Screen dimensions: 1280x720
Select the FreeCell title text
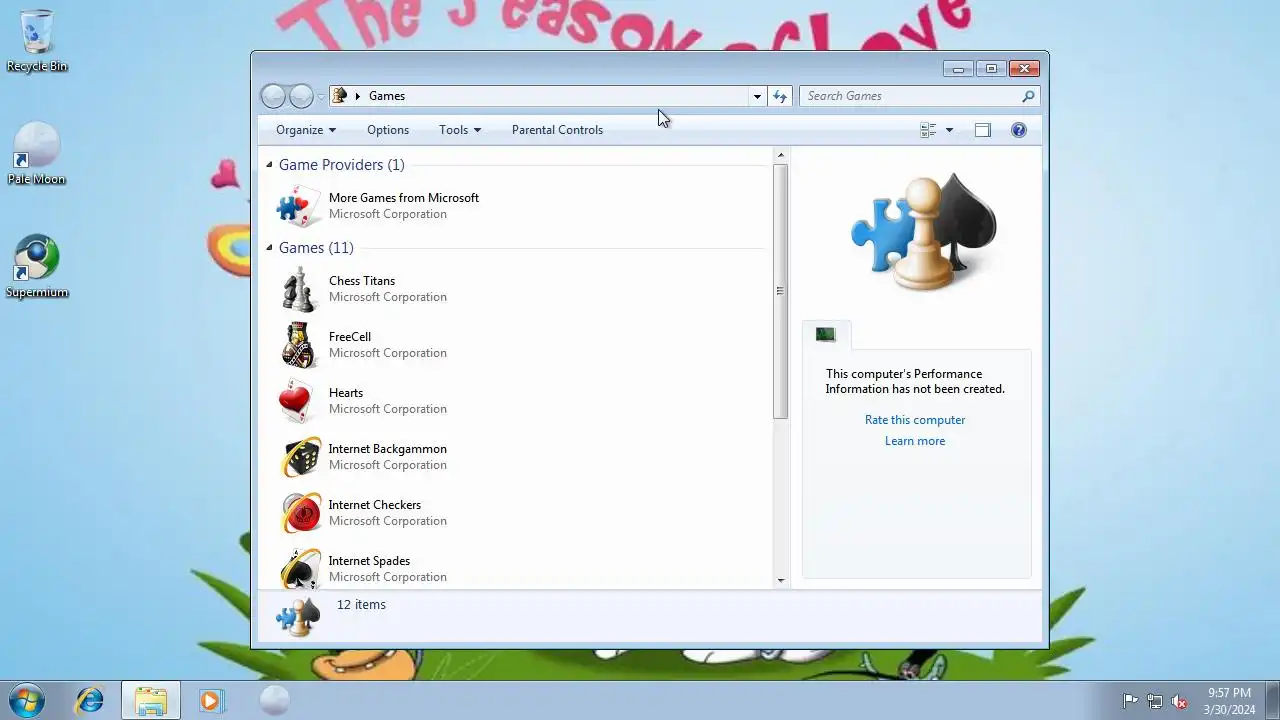pyautogui.click(x=350, y=337)
